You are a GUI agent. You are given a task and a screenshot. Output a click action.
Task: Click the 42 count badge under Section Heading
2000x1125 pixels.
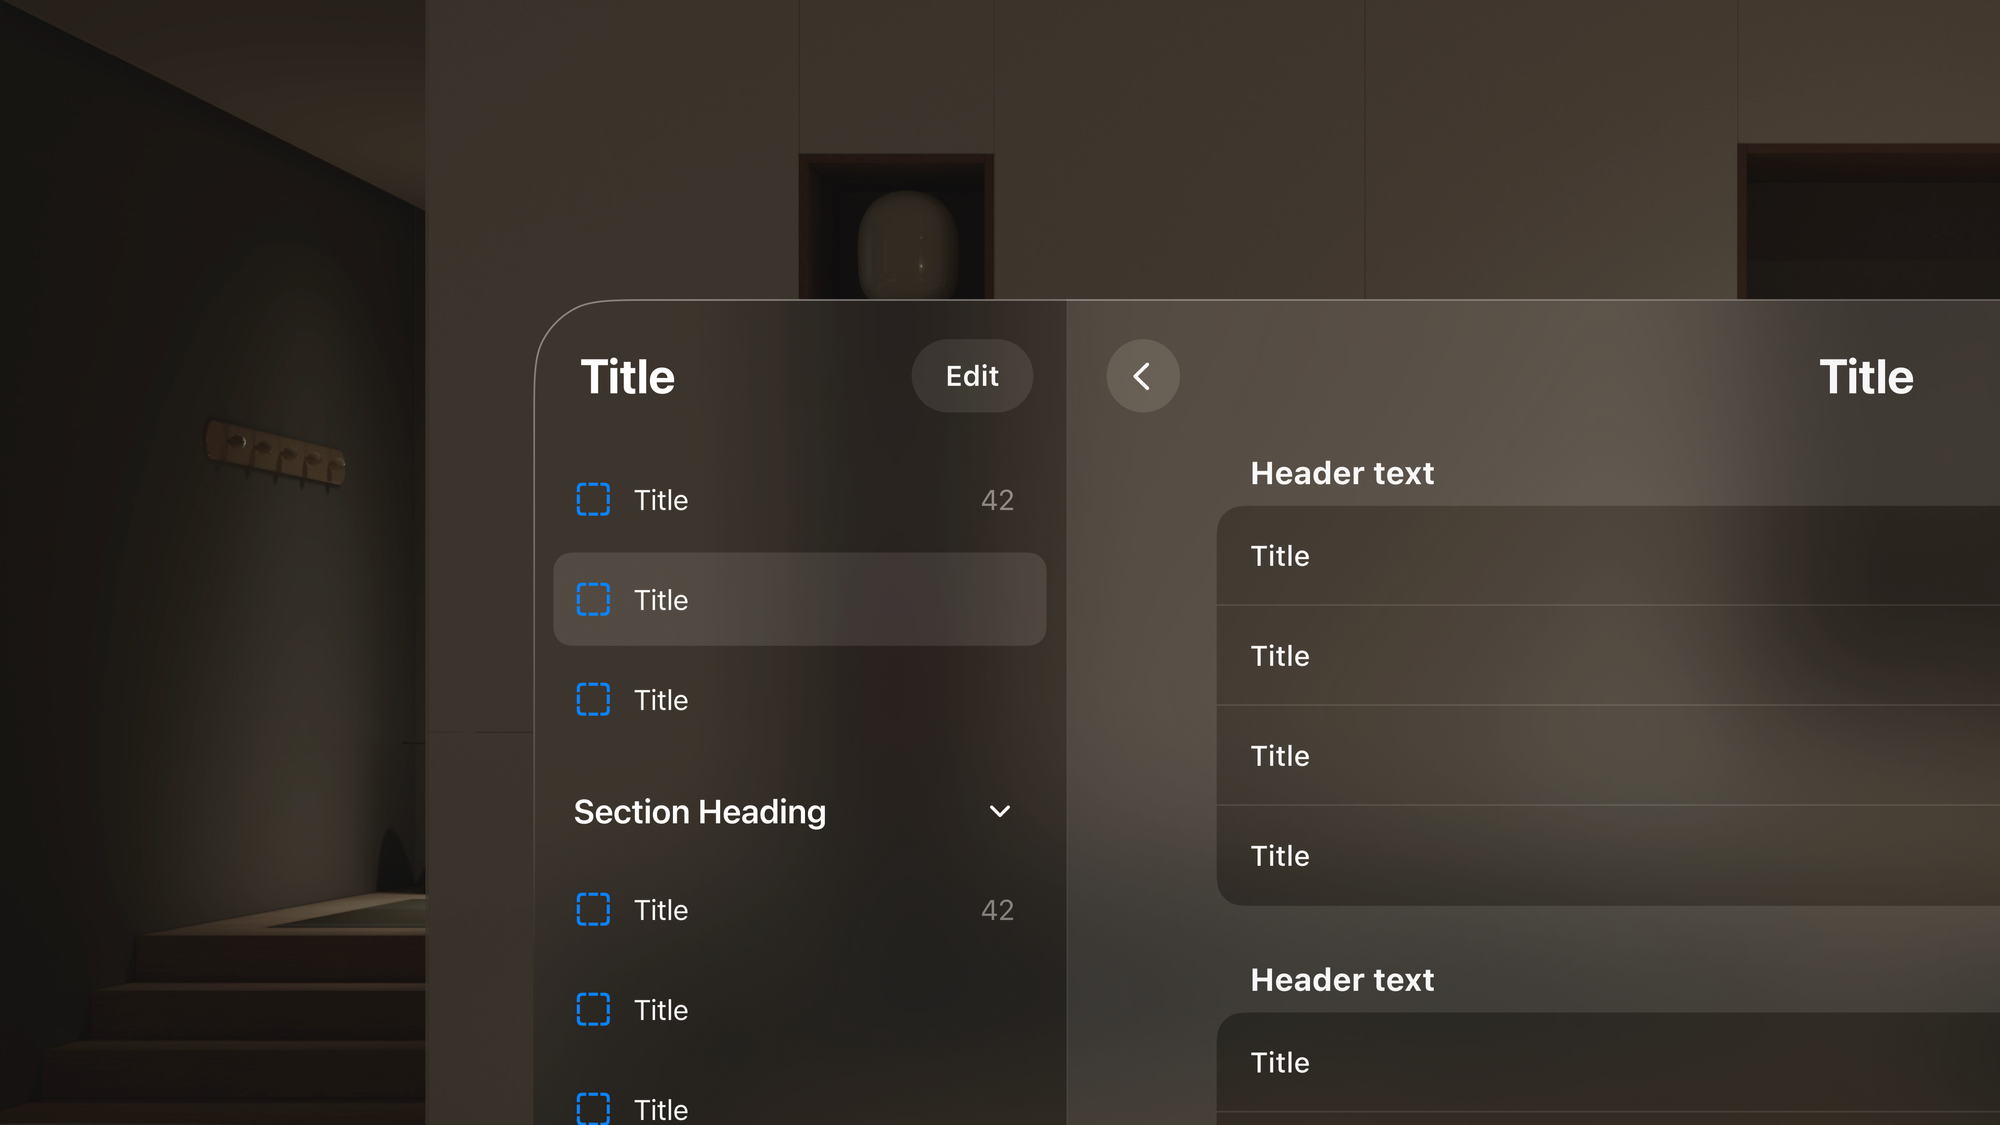click(996, 910)
